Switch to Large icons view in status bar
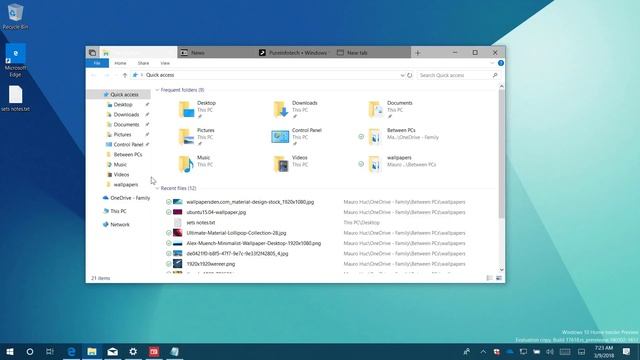 499,278
